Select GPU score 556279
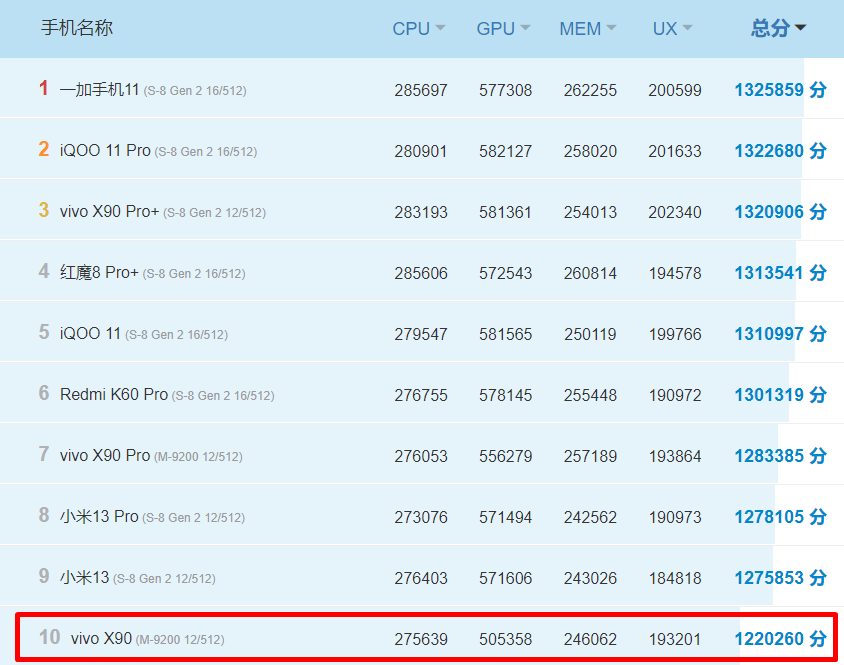This screenshot has height=665, width=844. pyautogui.click(x=505, y=456)
